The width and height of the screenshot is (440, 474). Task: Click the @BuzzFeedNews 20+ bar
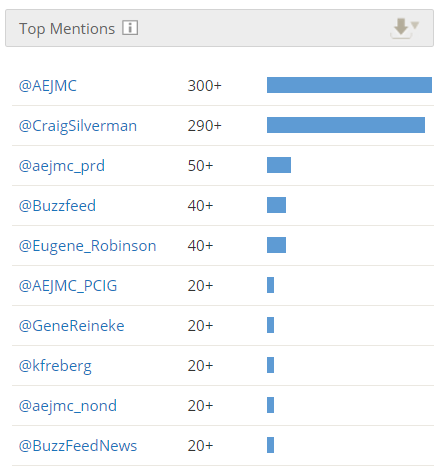(270, 445)
